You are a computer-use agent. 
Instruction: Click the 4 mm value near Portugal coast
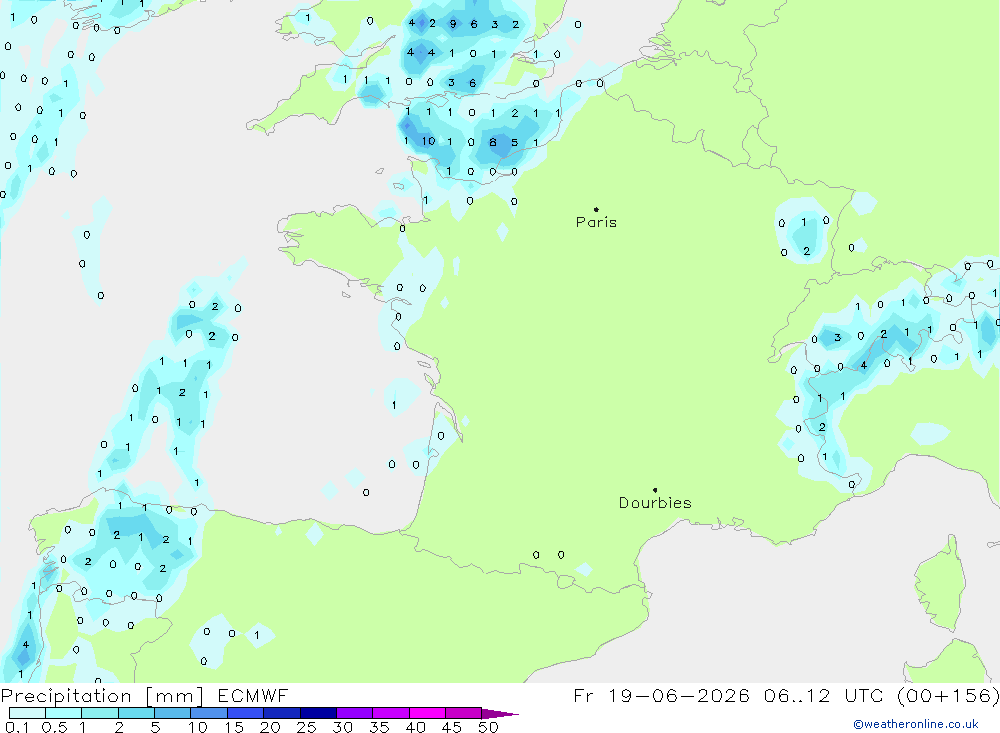26,644
